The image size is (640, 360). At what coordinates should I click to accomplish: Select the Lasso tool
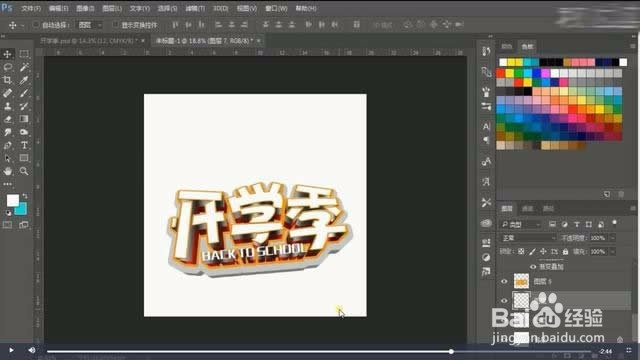(x=7, y=67)
